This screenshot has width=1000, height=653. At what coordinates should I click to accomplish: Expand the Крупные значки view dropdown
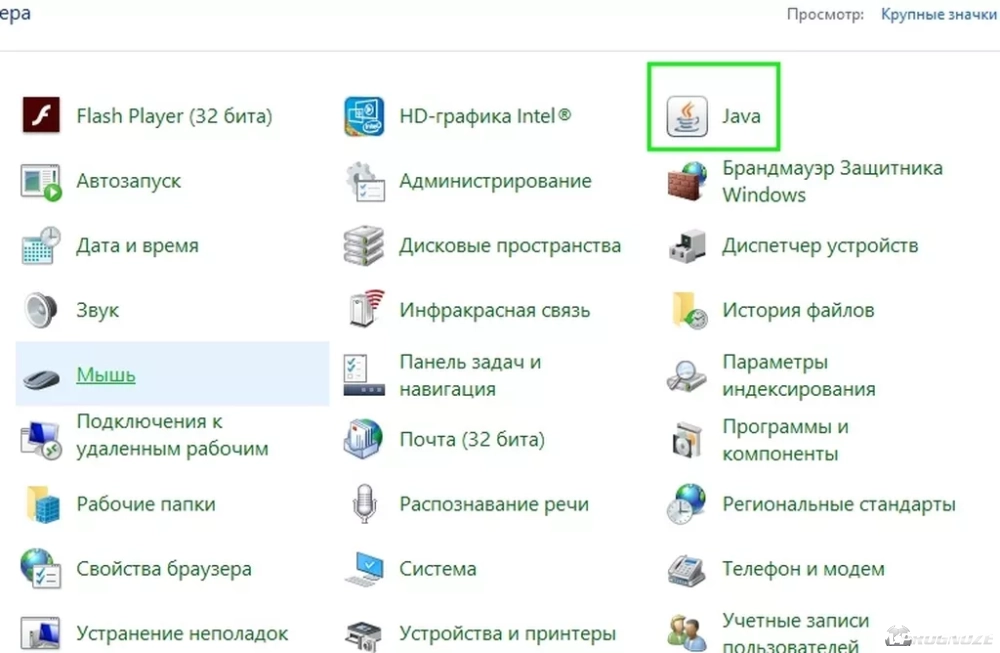[938, 15]
